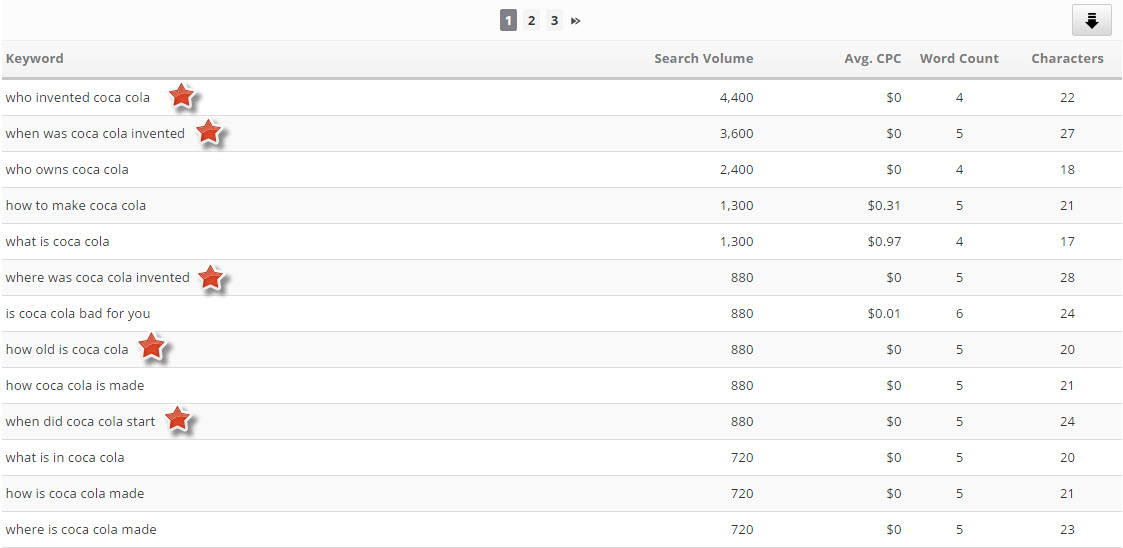The image size is (1123, 548).
Task: Jump to results page 3
Action: [x=554, y=20]
